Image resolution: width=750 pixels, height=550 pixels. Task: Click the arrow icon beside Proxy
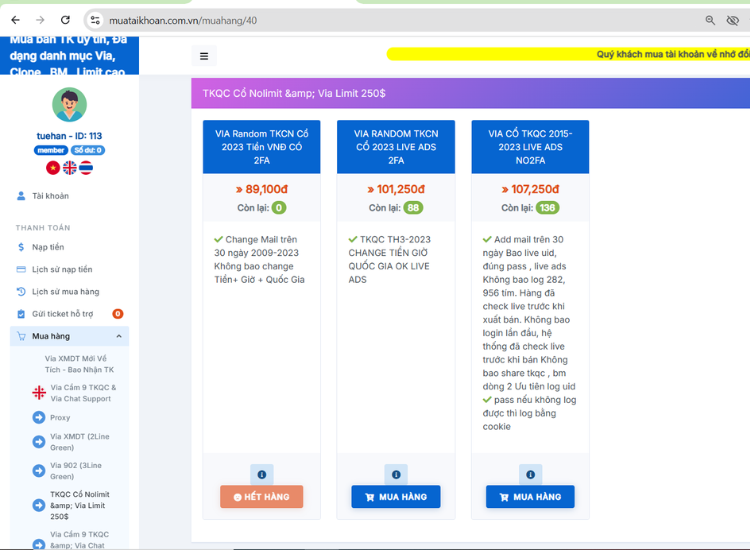(x=39, y=418)
